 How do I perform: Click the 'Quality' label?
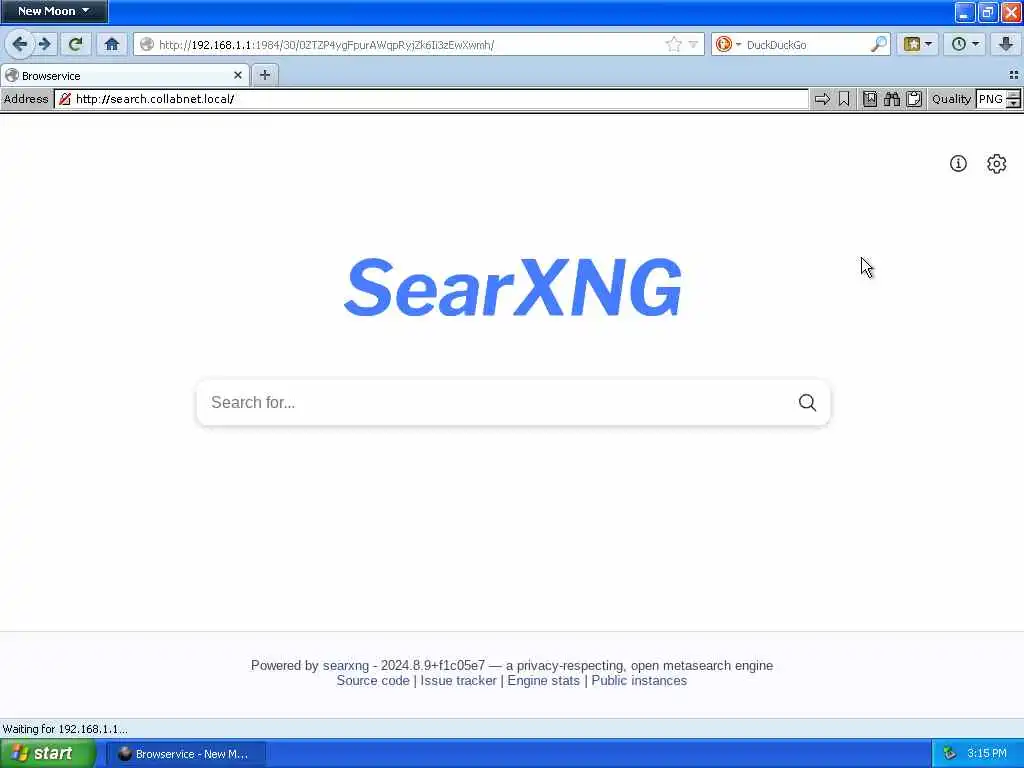click(952, 99)
